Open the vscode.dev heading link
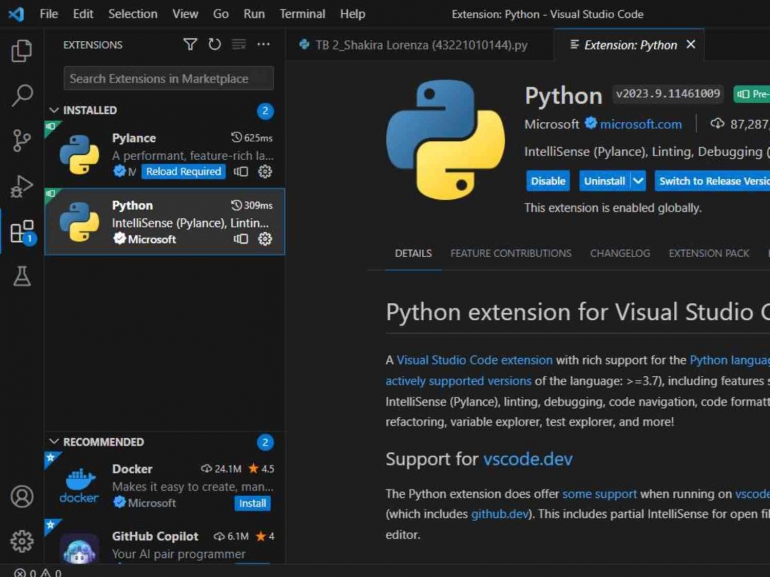The width and height of the screenshot is (770, 577). 528,459
